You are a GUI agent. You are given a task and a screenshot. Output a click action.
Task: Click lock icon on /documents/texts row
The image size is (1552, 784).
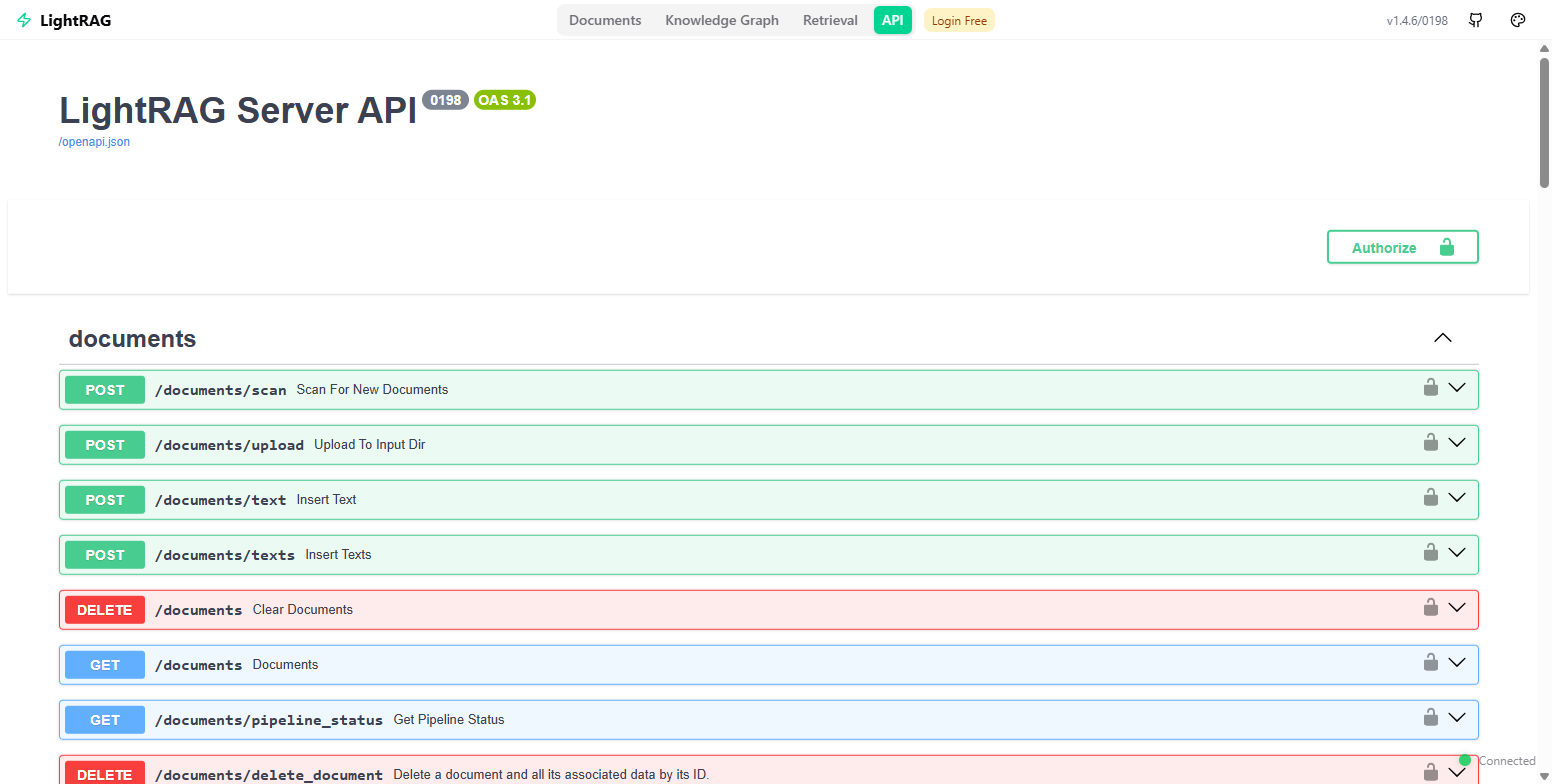point(1431,553)
